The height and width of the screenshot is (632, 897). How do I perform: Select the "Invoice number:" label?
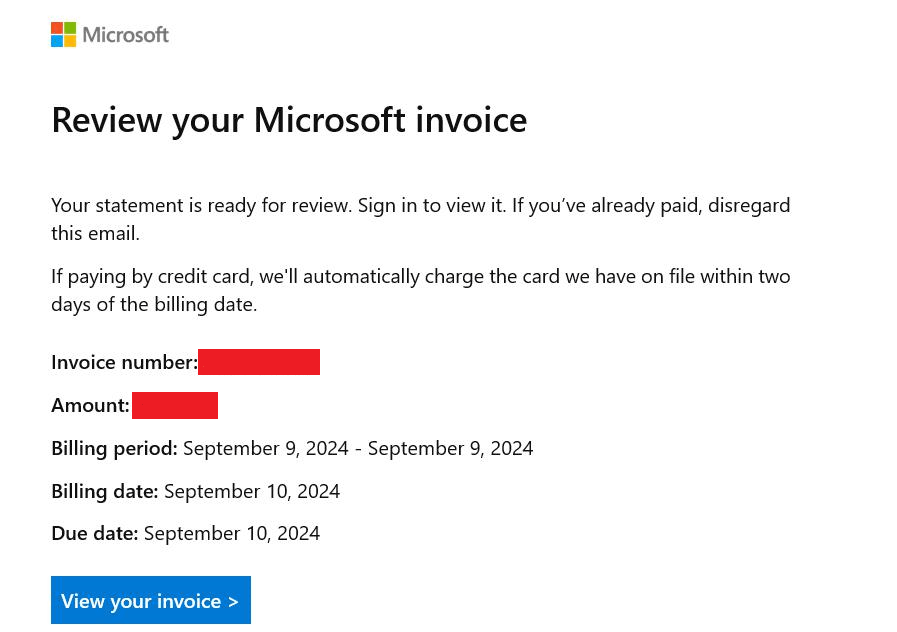(x=124, y=362)
